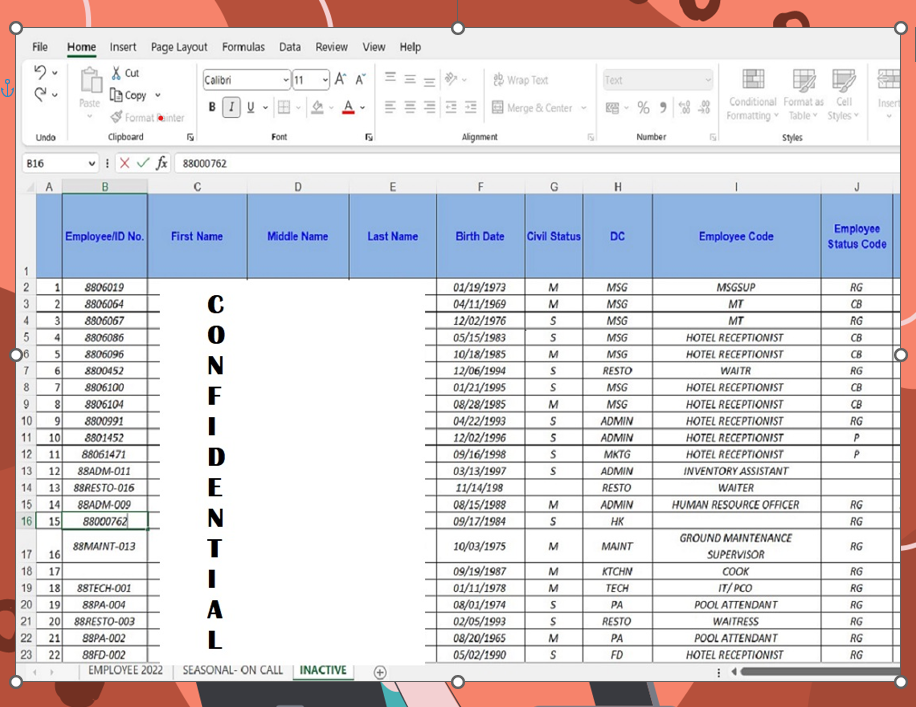This screenshot has height=707, width=916.
Task: Toggle Bold formatting
Action: [212, 107]
